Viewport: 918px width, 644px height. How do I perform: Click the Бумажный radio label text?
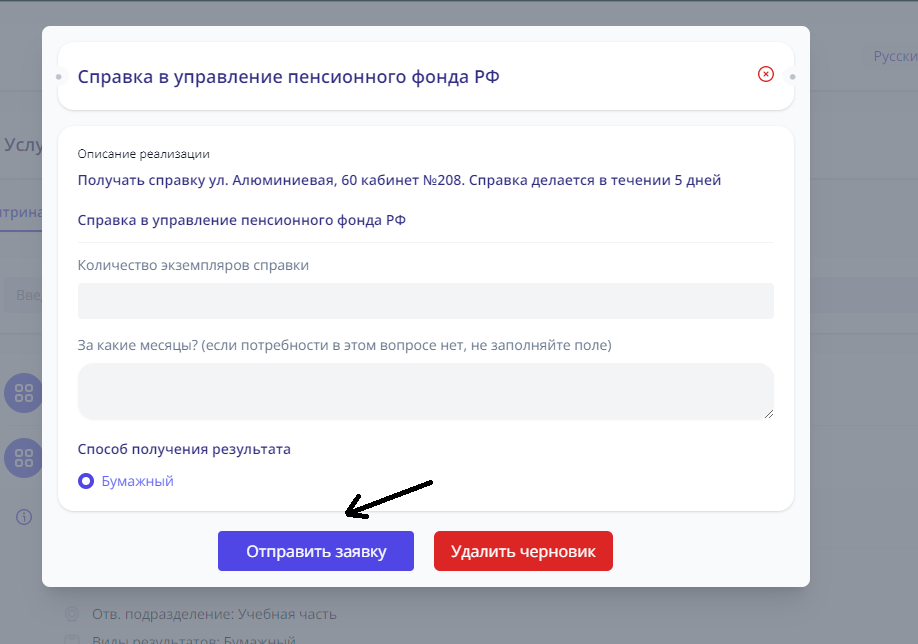138,481
